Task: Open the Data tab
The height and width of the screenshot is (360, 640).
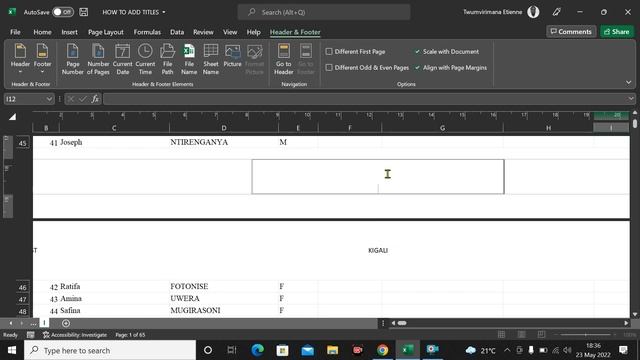Action: [x=177, y=32]
